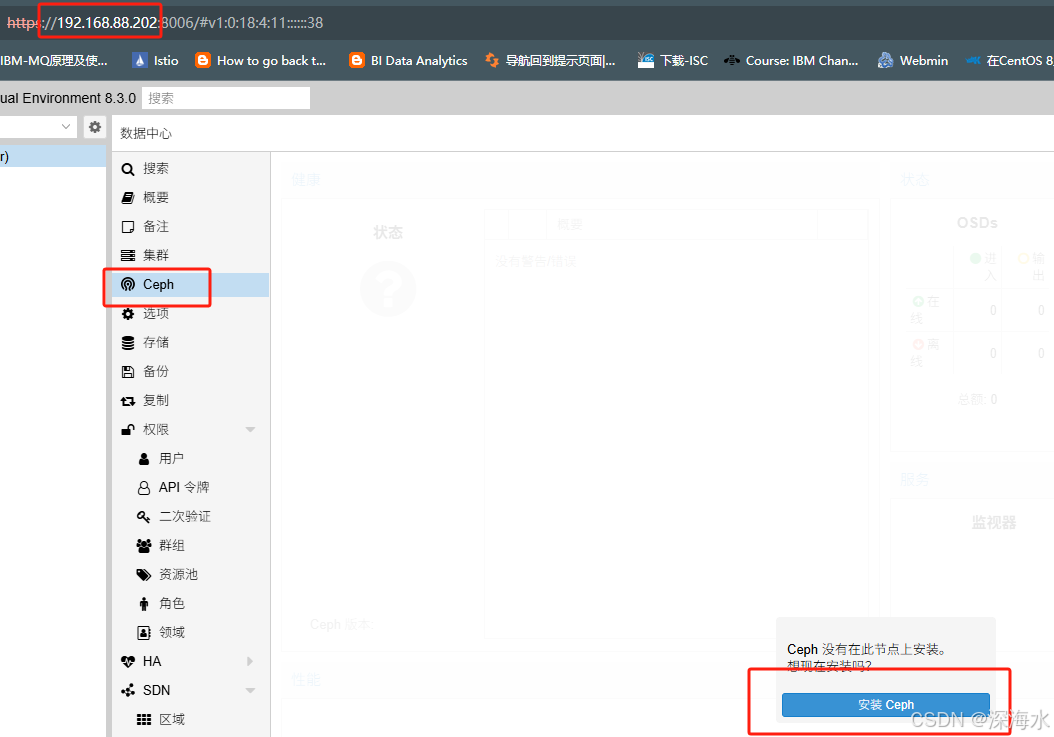
Task: Select the Ceph menu item
Action: (191, 284)
